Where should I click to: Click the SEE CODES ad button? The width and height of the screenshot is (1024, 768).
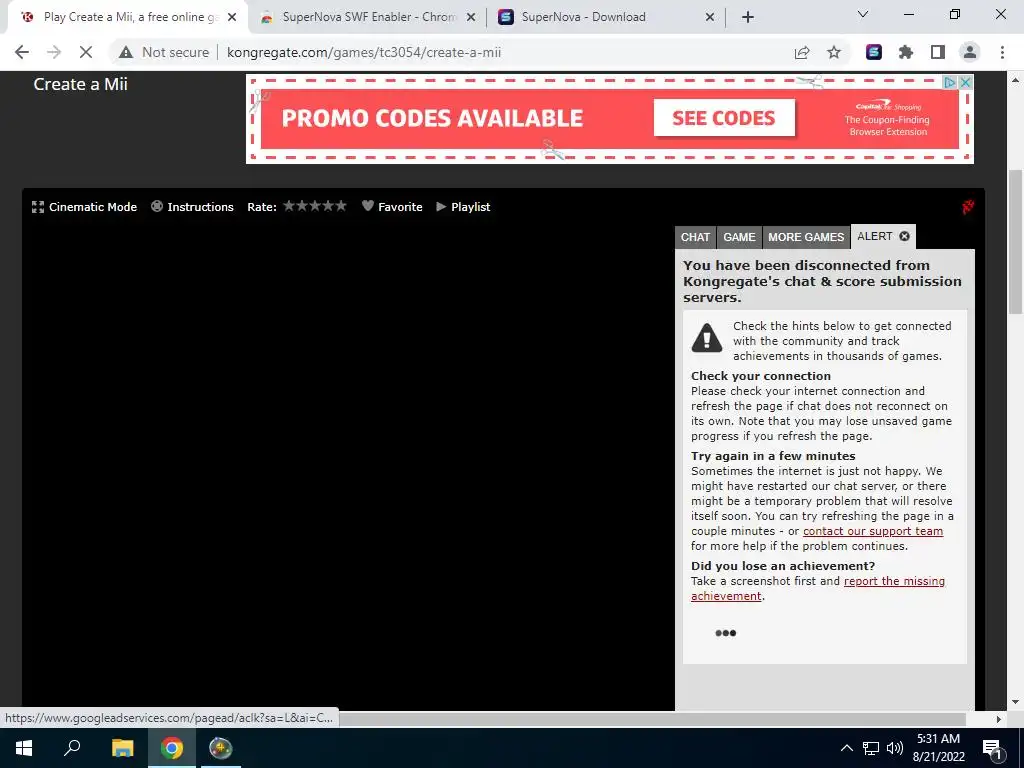(x=724, y=118)
